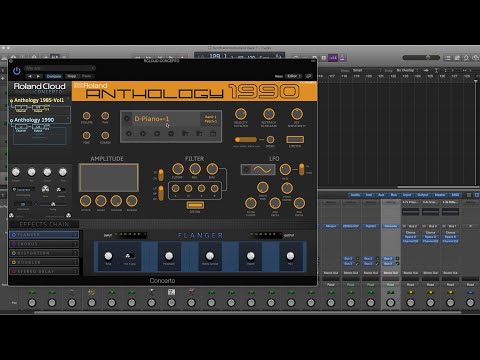
Task: Toggle the Flanger Use Tempo switch
Action: pos(129,256)
